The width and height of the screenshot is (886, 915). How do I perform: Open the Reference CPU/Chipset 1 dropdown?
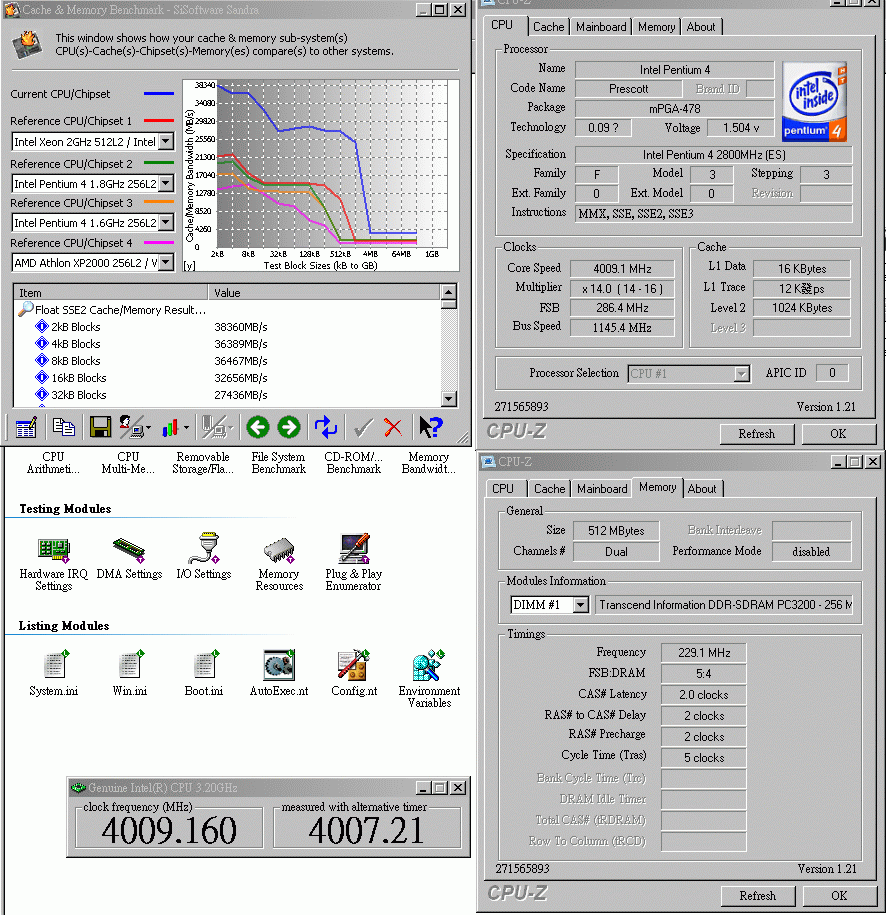pos(166,141)
